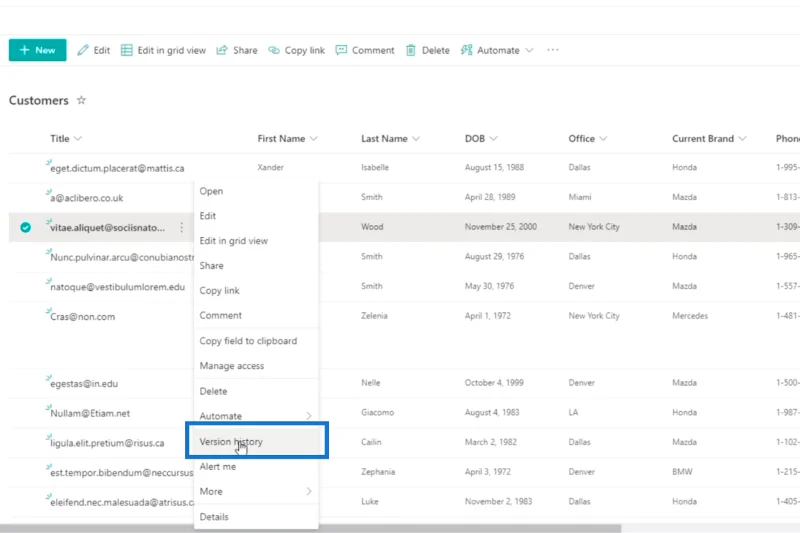The width and height of the screenshot is (800, 533).
Task: Open the a@aclibero.co.uk item
Action: click(x=87, y=198)
